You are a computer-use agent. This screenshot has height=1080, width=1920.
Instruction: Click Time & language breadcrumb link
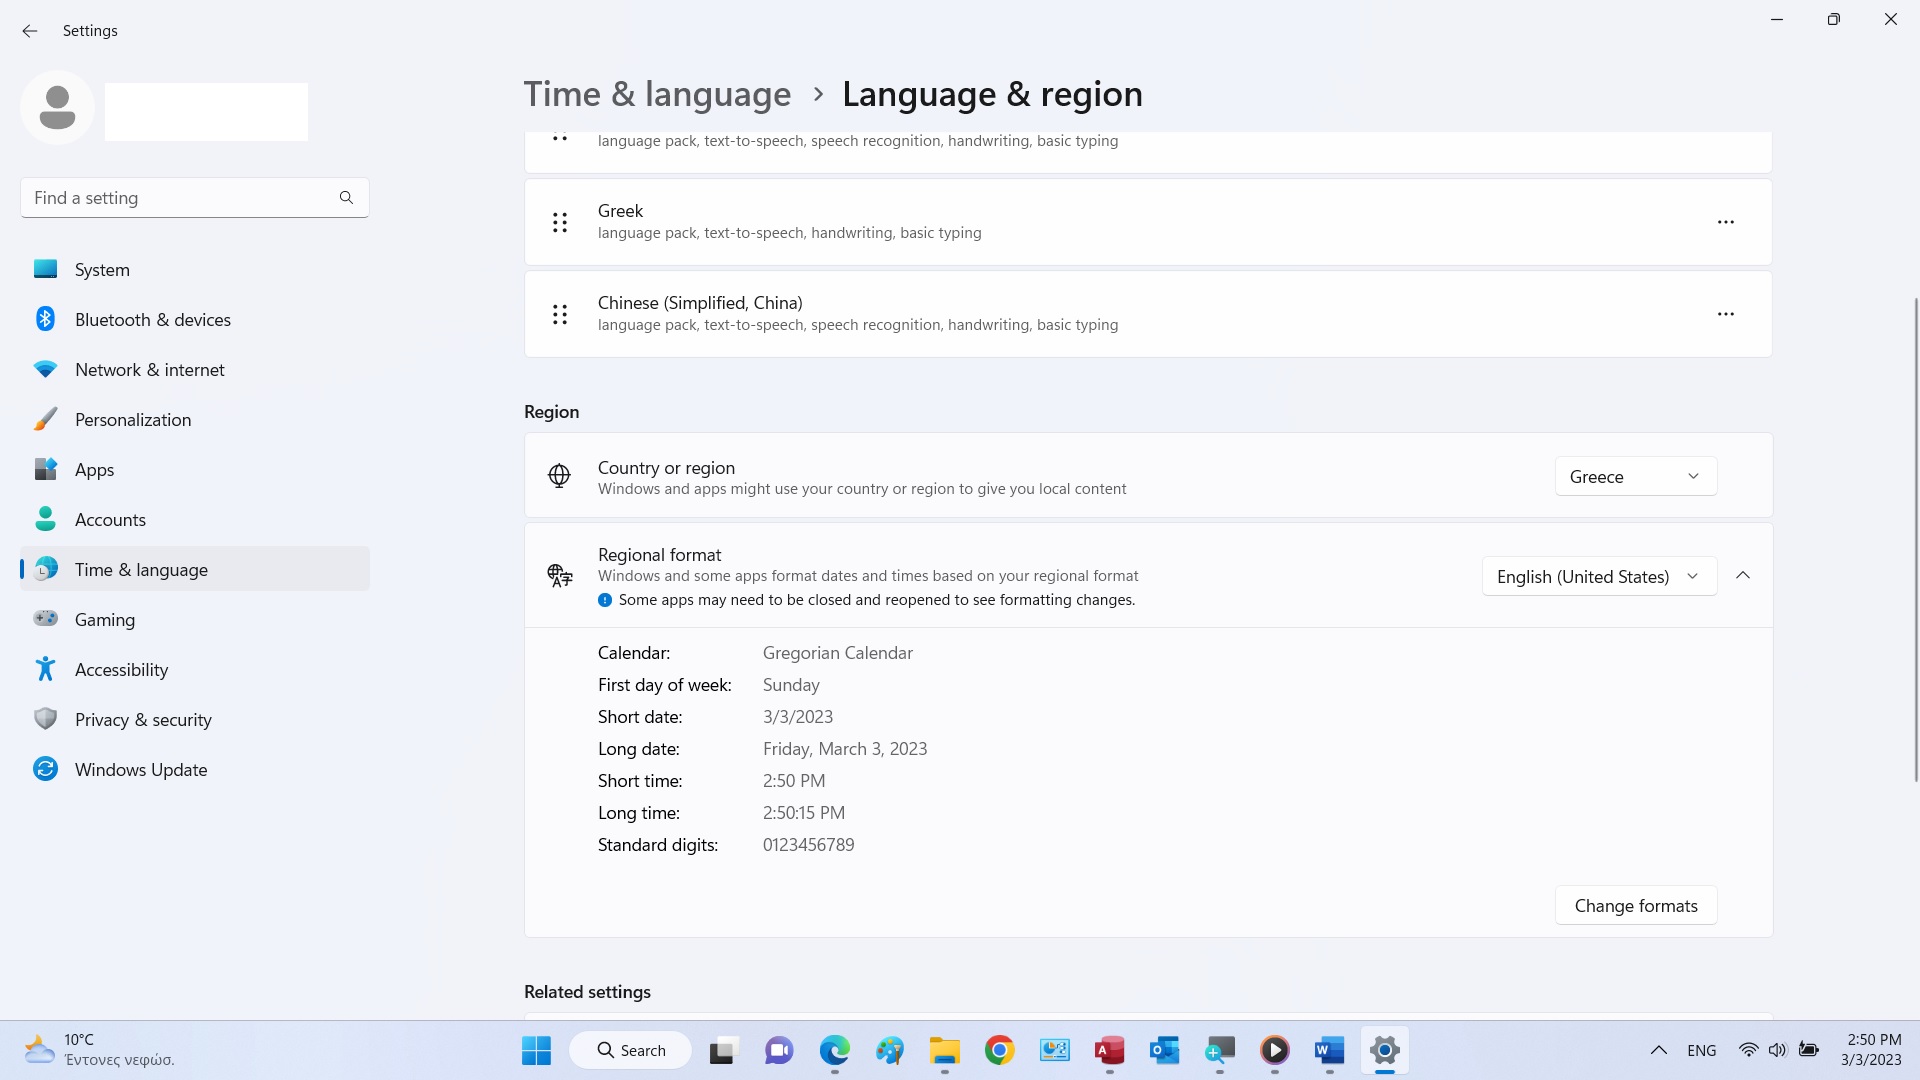tap(657, 94)
